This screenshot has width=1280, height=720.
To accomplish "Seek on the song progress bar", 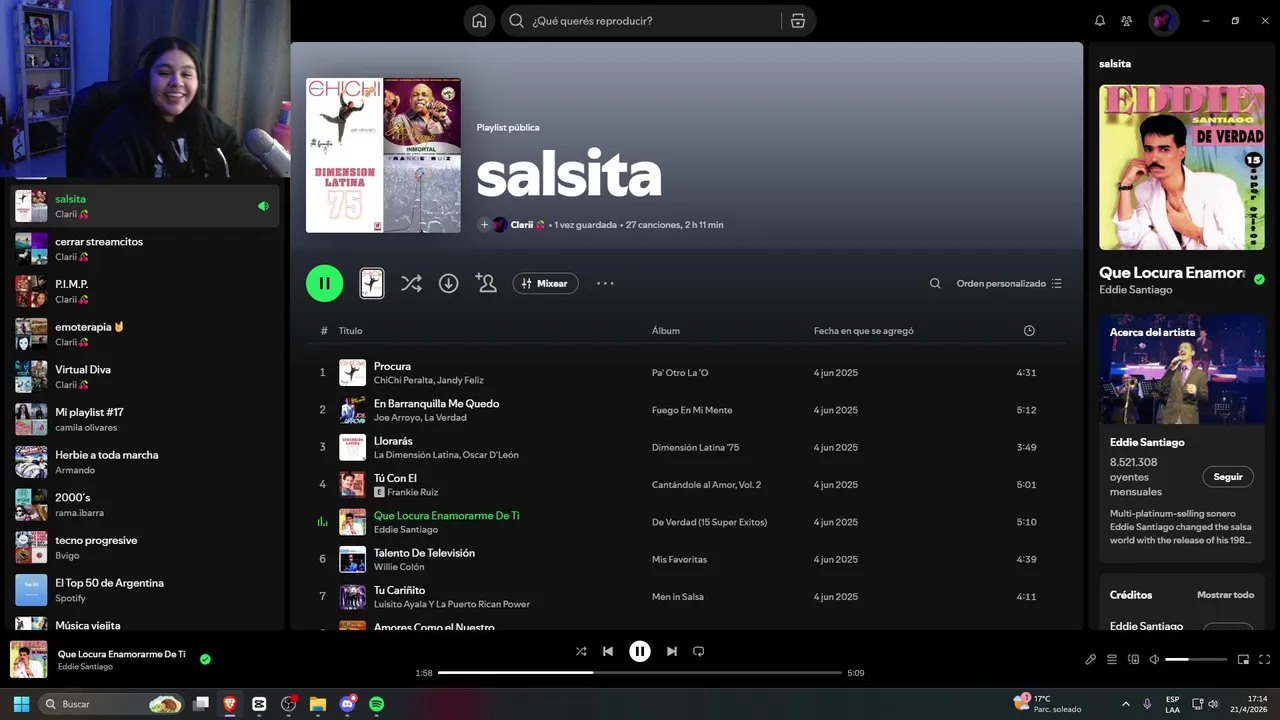I will (x=640, y=673).
